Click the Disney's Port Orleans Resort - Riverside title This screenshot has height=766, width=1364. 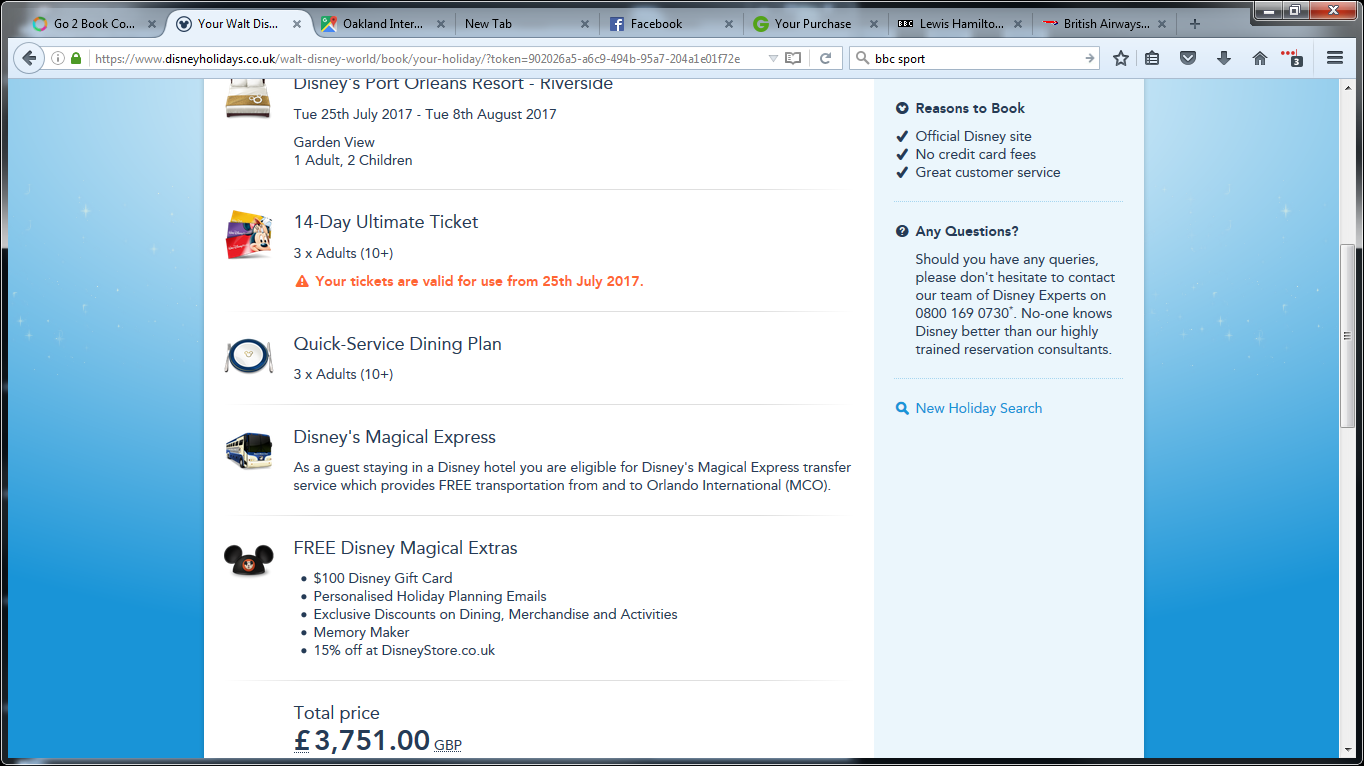(453, 85)
